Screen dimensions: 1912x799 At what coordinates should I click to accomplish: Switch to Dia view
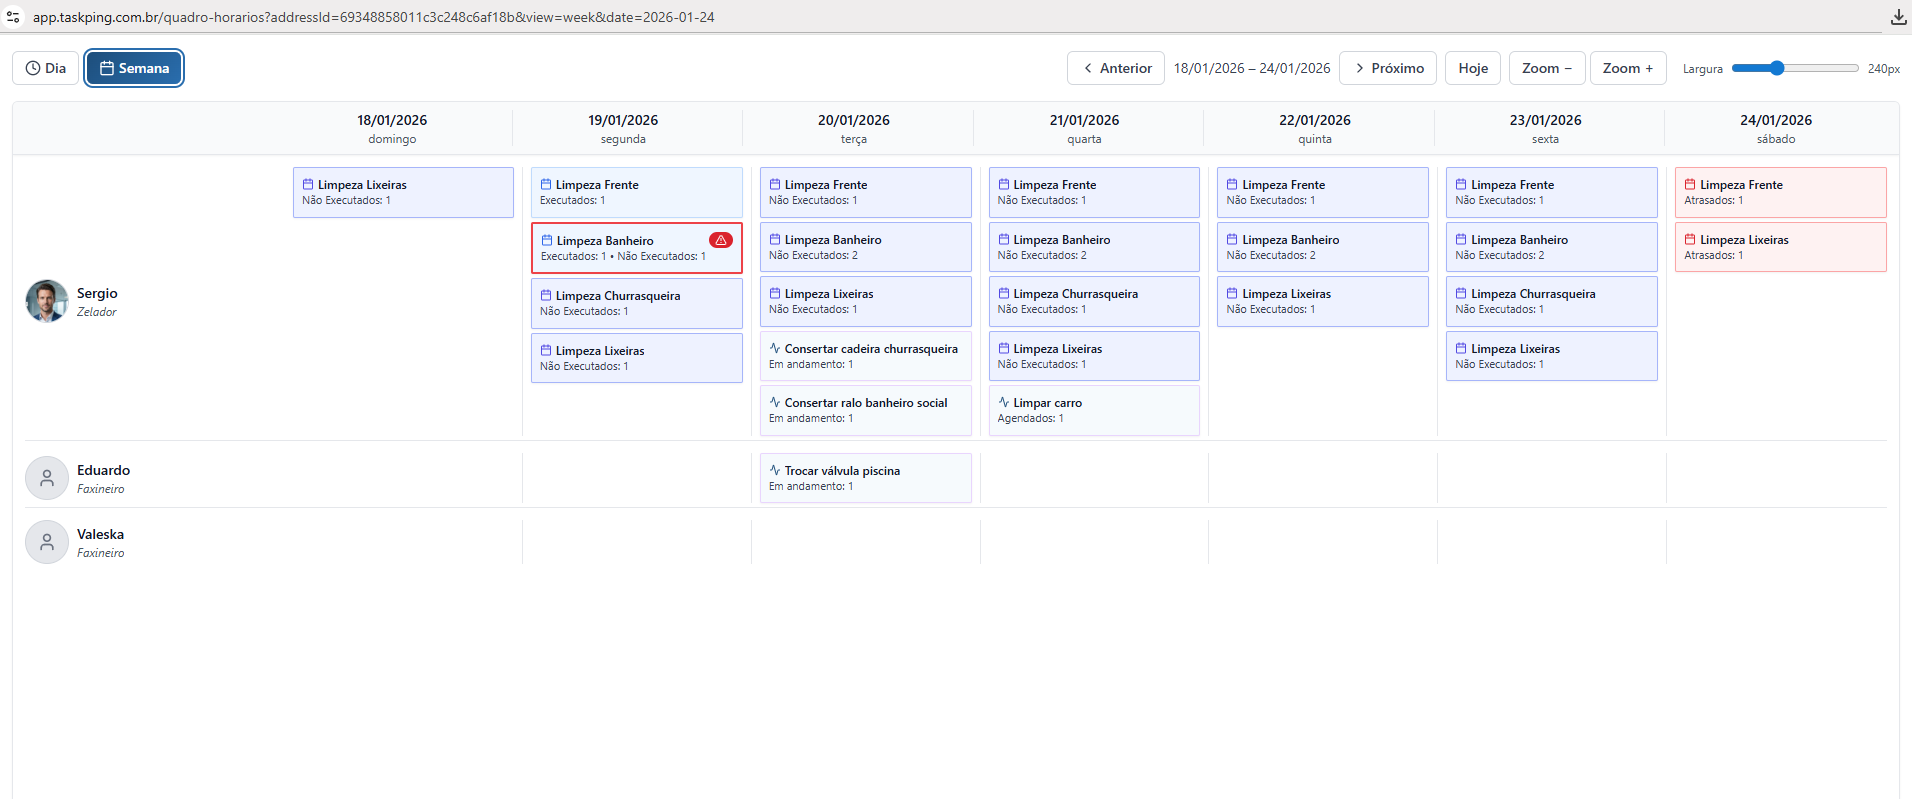coord(46,68)
